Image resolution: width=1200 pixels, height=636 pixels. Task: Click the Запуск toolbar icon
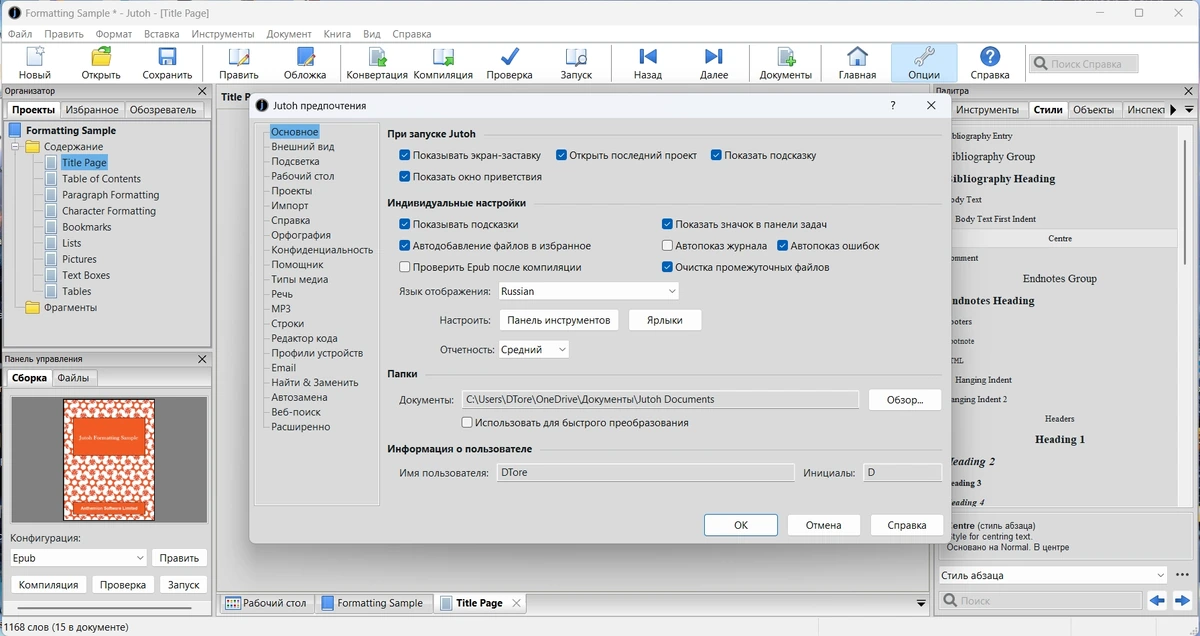tap(576, 63)
